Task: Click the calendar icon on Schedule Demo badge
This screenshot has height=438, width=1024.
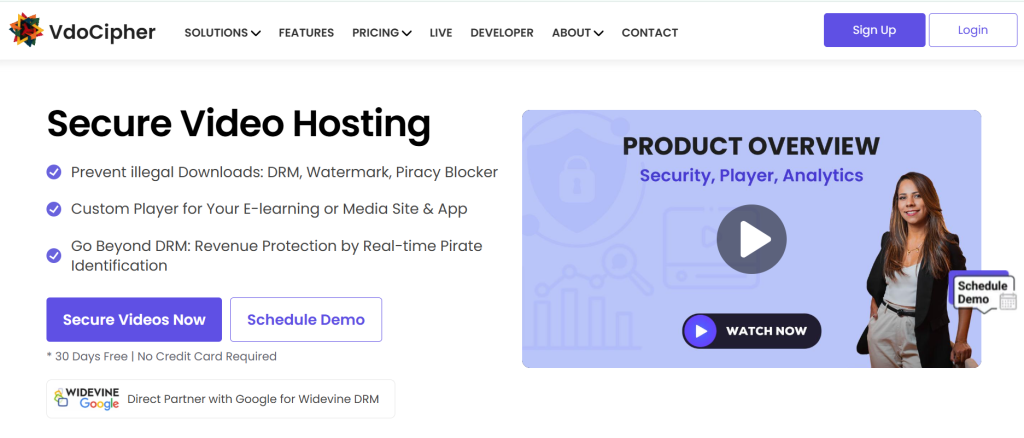Action: (1008, 301)
